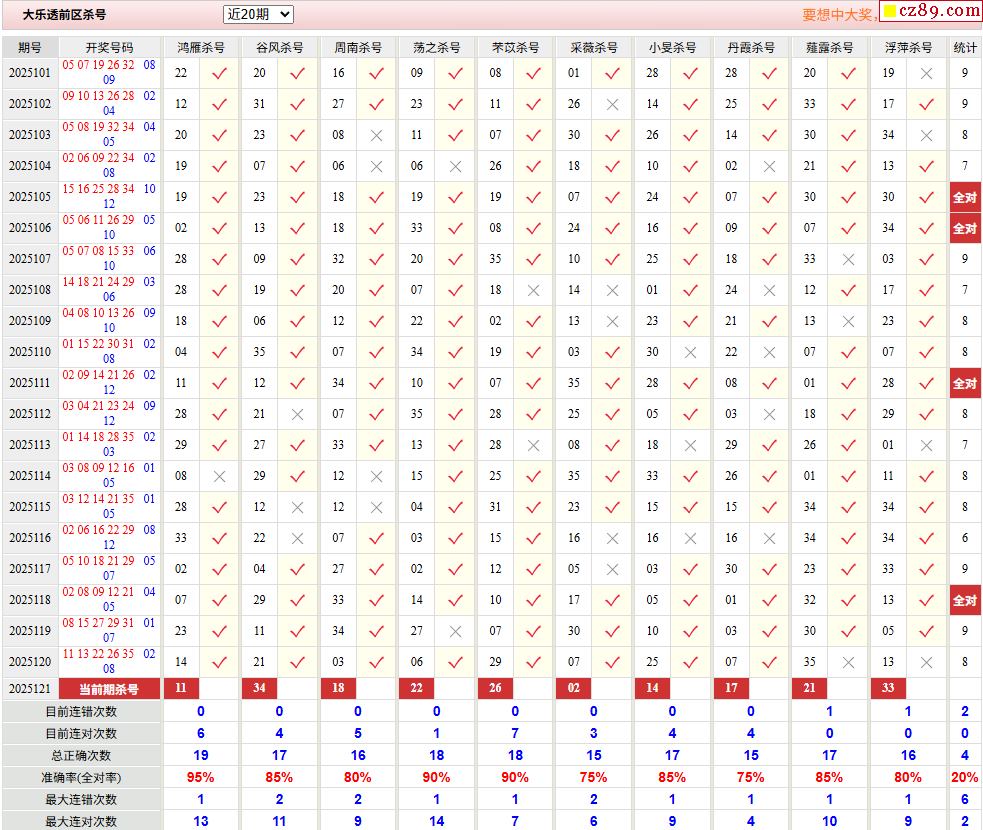Click the 浮萍杀号 cross mark for period 2025101
983x830 pixels.
pos(927,73)
